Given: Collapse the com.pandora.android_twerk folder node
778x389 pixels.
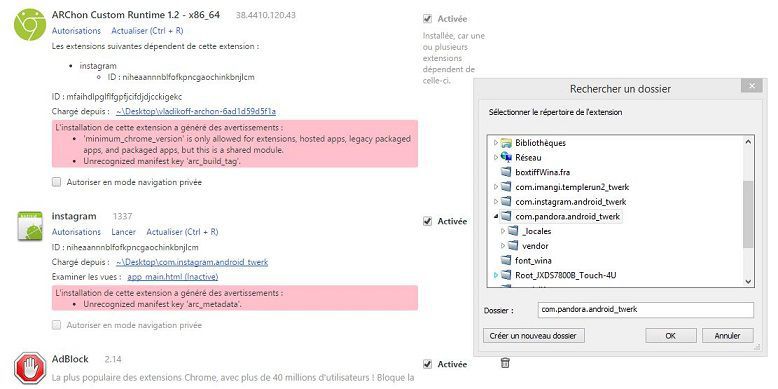Looking at the screenshot, I should point(495,216).
